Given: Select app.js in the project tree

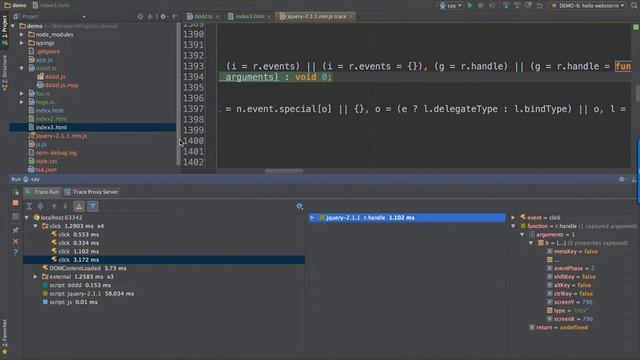Looking at the screenshot, I should coord(44,60).
